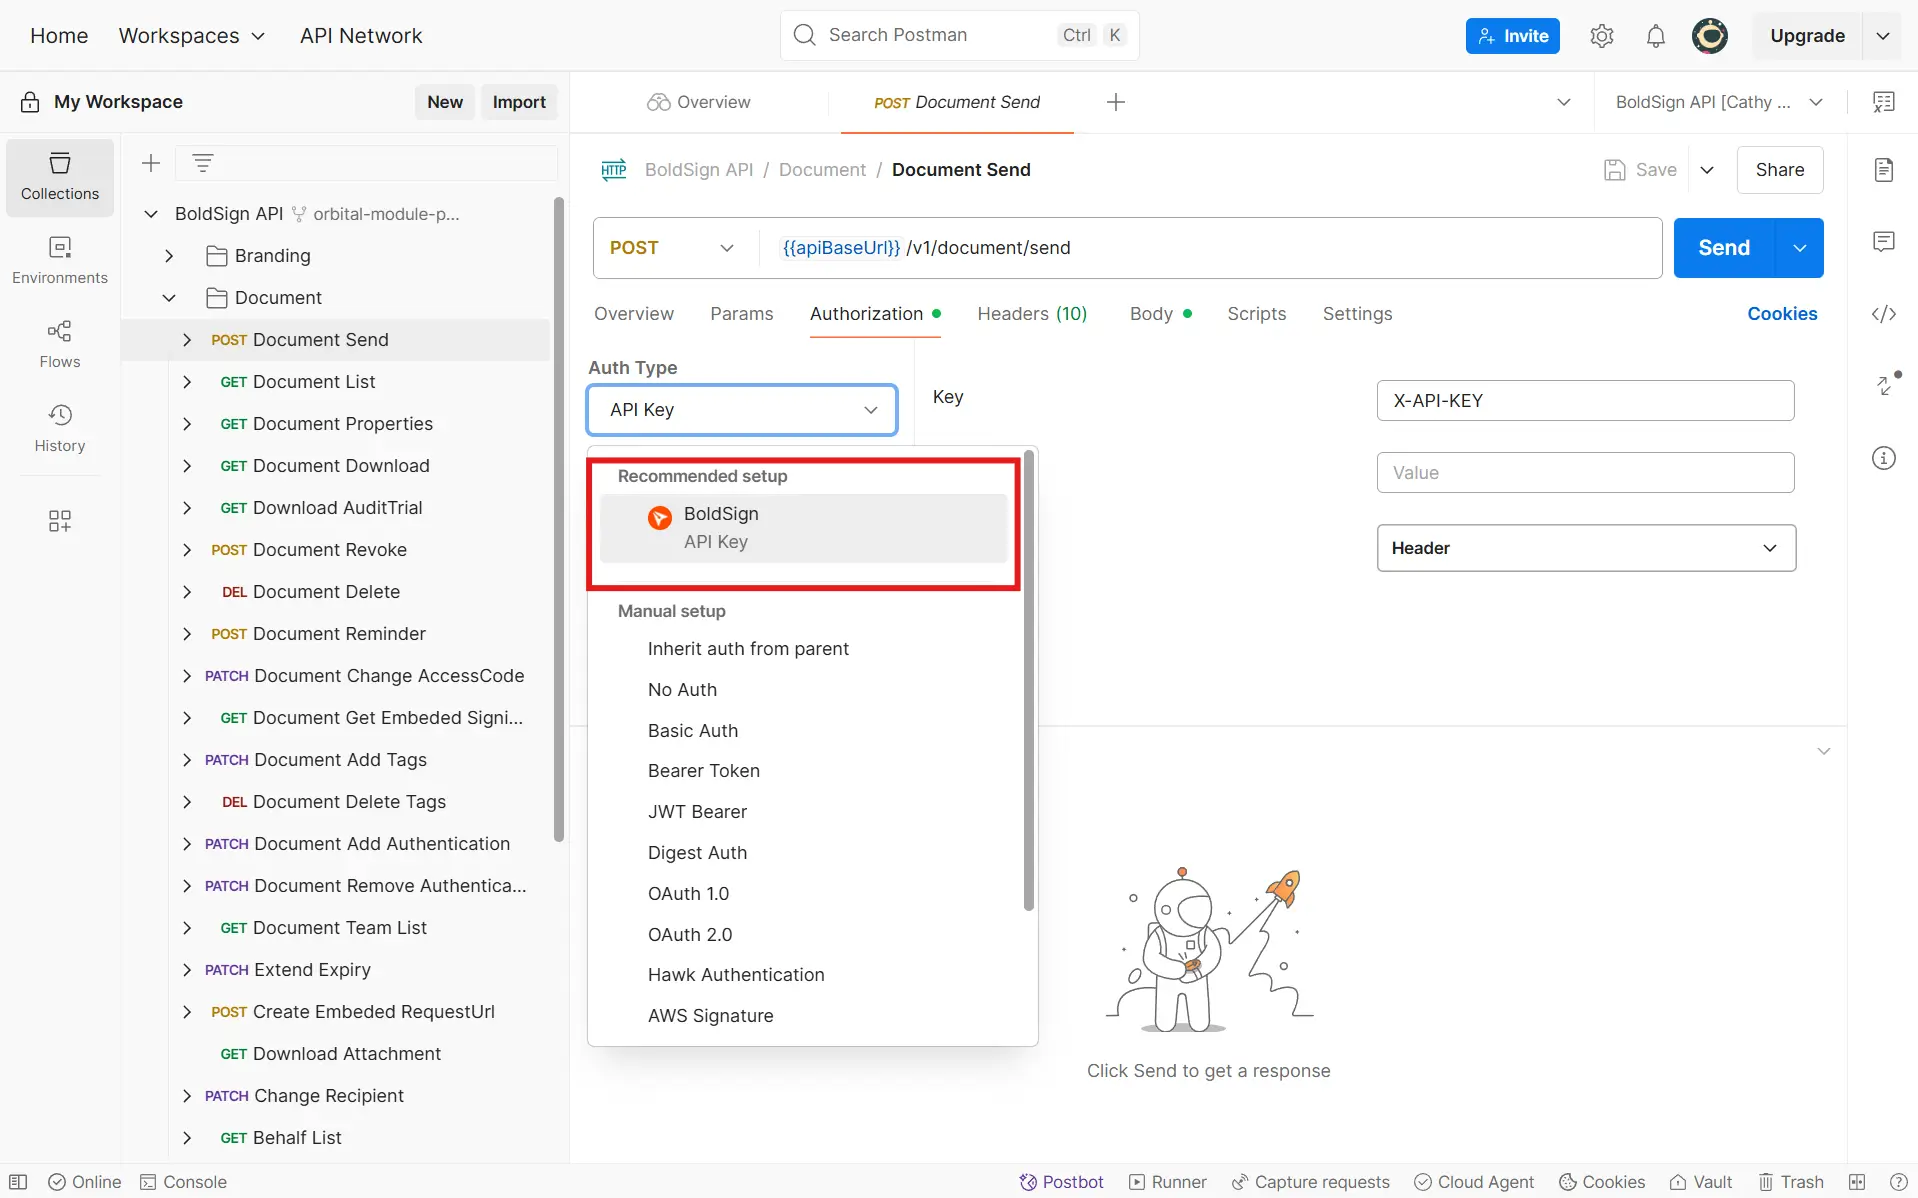Image resolution: width=1918 pixels, height=1198 pixels.
Task: Open the Runner in status bar
Action: [x=1168, y=1182]
